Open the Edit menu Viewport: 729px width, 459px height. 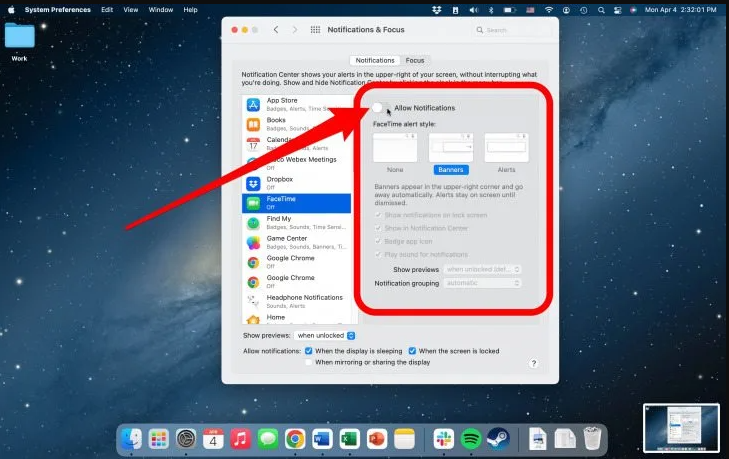[x=107, y=9]
